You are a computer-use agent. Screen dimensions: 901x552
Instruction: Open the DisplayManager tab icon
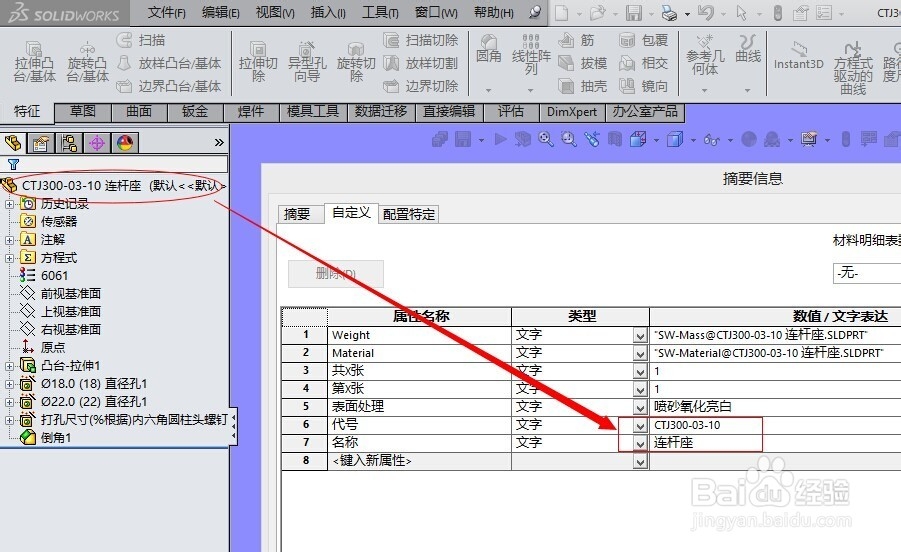click(x=125, y=142)
